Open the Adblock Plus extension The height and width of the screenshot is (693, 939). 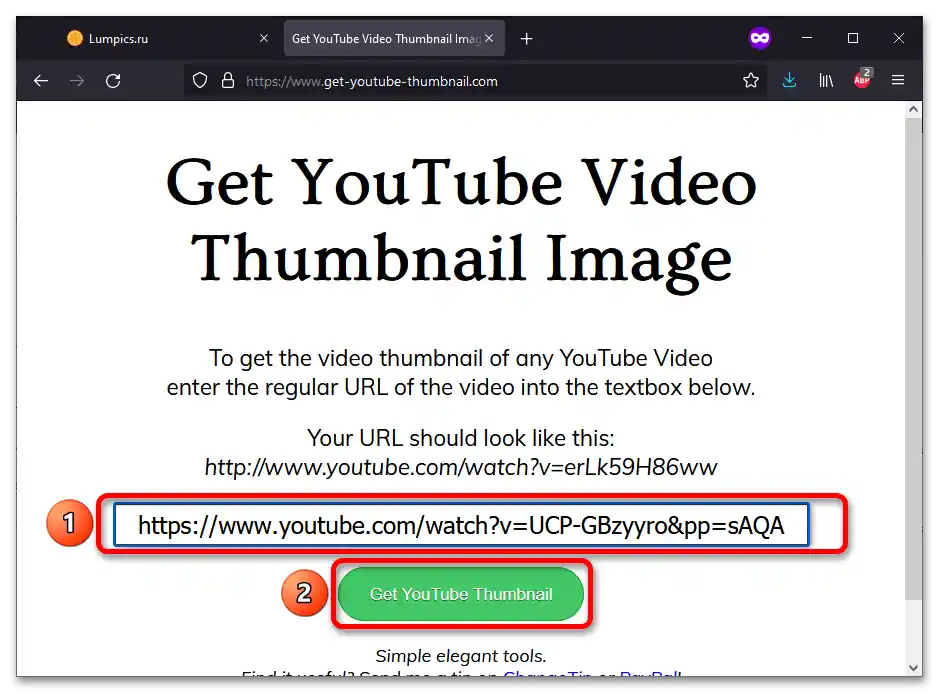point(863,78)
